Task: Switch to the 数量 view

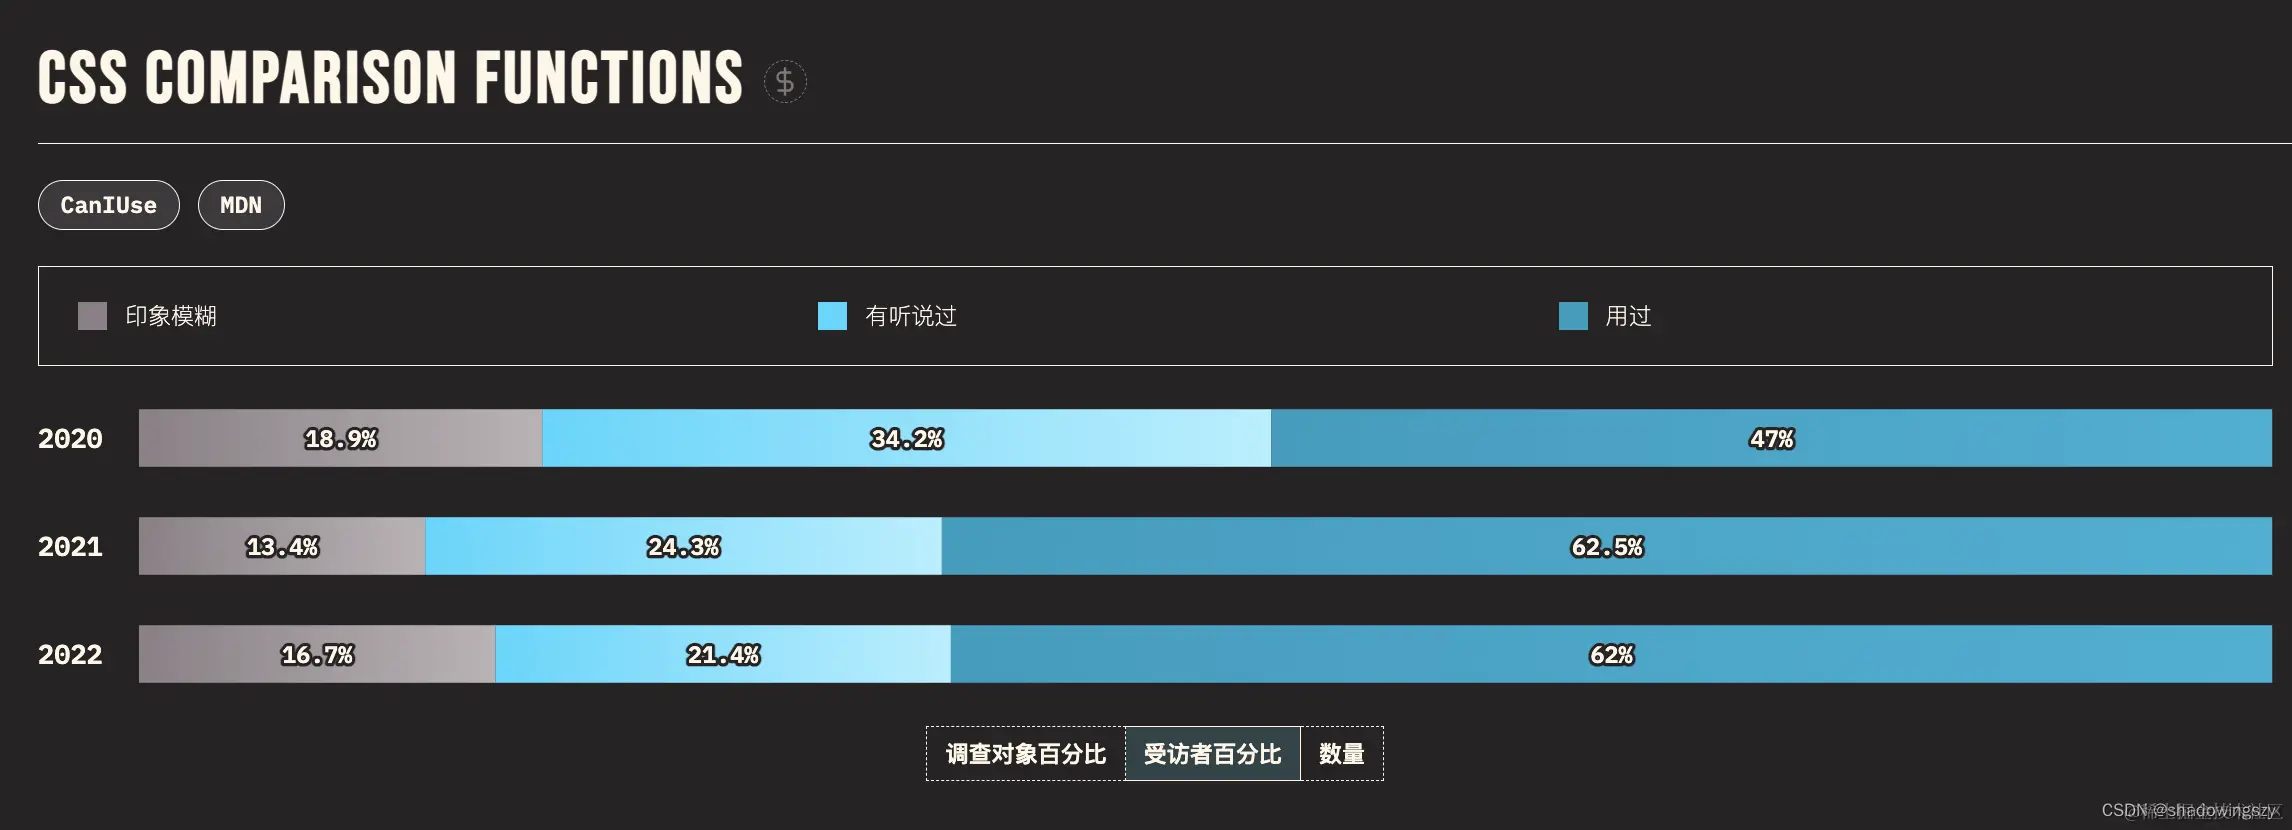Action: tap(1343, 754)
